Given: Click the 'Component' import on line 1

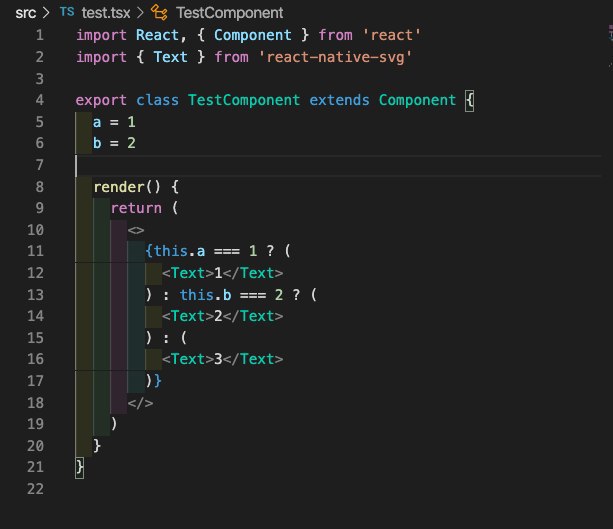Looking at the screenshot, I should 253,35.
